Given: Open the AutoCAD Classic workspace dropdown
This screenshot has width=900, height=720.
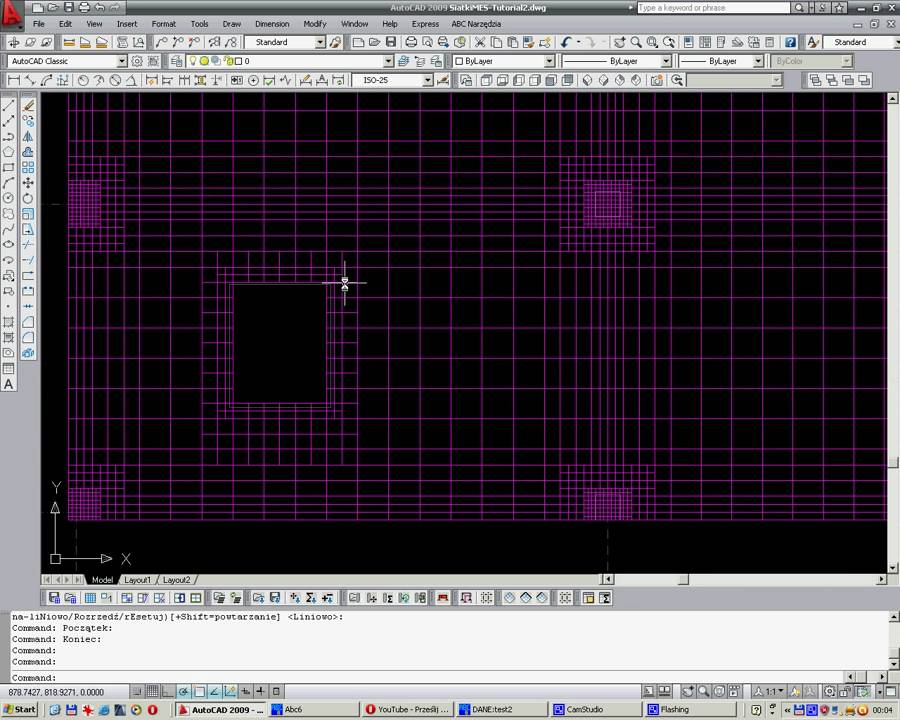Looking at the screenshot, I should pos(122,61).
